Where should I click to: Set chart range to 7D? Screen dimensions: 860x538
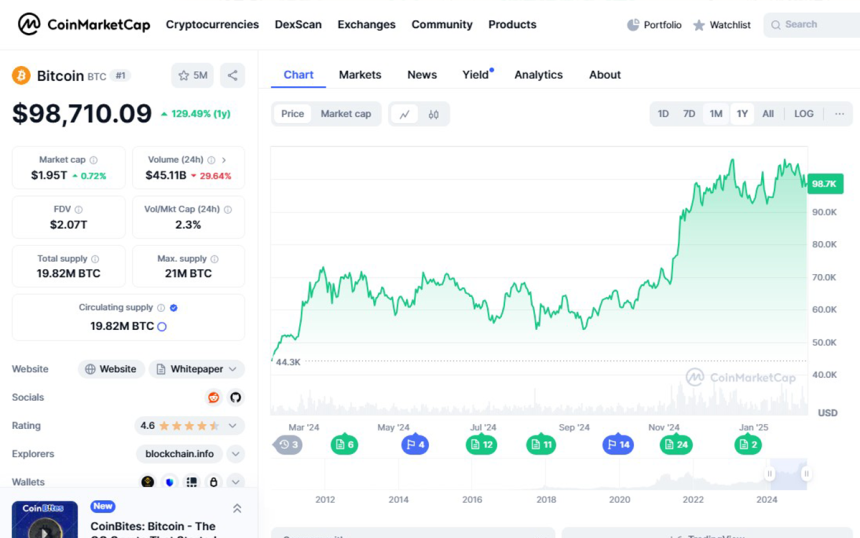689,114
